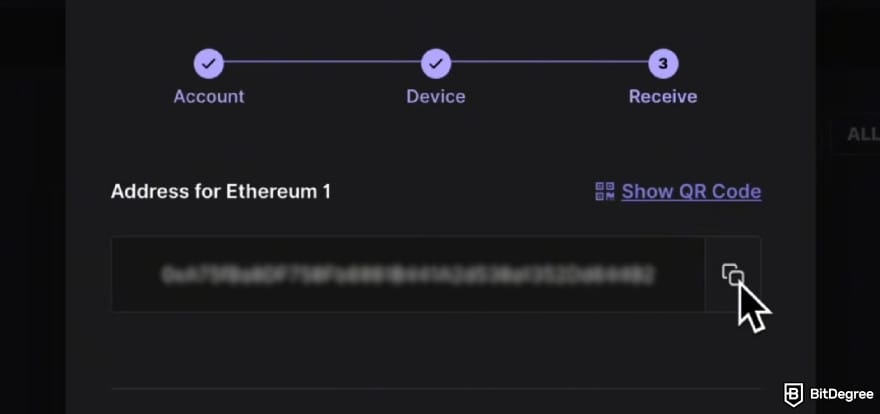This screenshot has height=414, width=880.
Task: Click the Device step checkmark circle
Action: click(435, 64)
